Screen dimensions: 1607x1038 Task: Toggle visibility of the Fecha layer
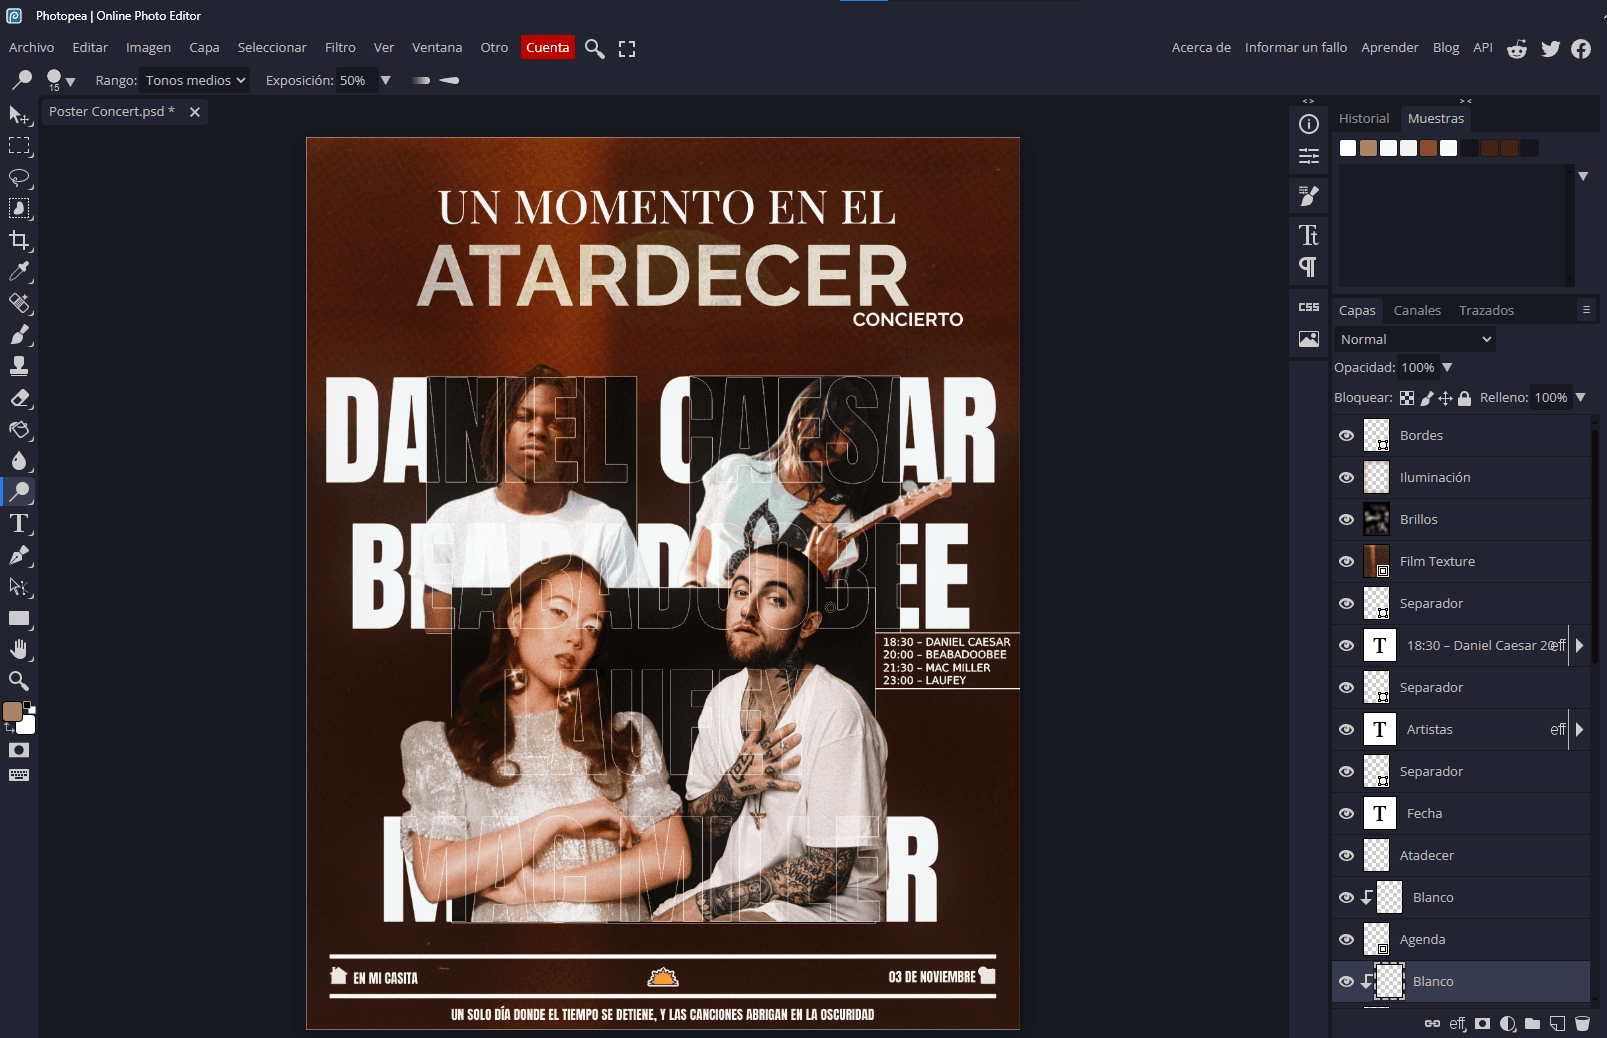(1346, 814)
